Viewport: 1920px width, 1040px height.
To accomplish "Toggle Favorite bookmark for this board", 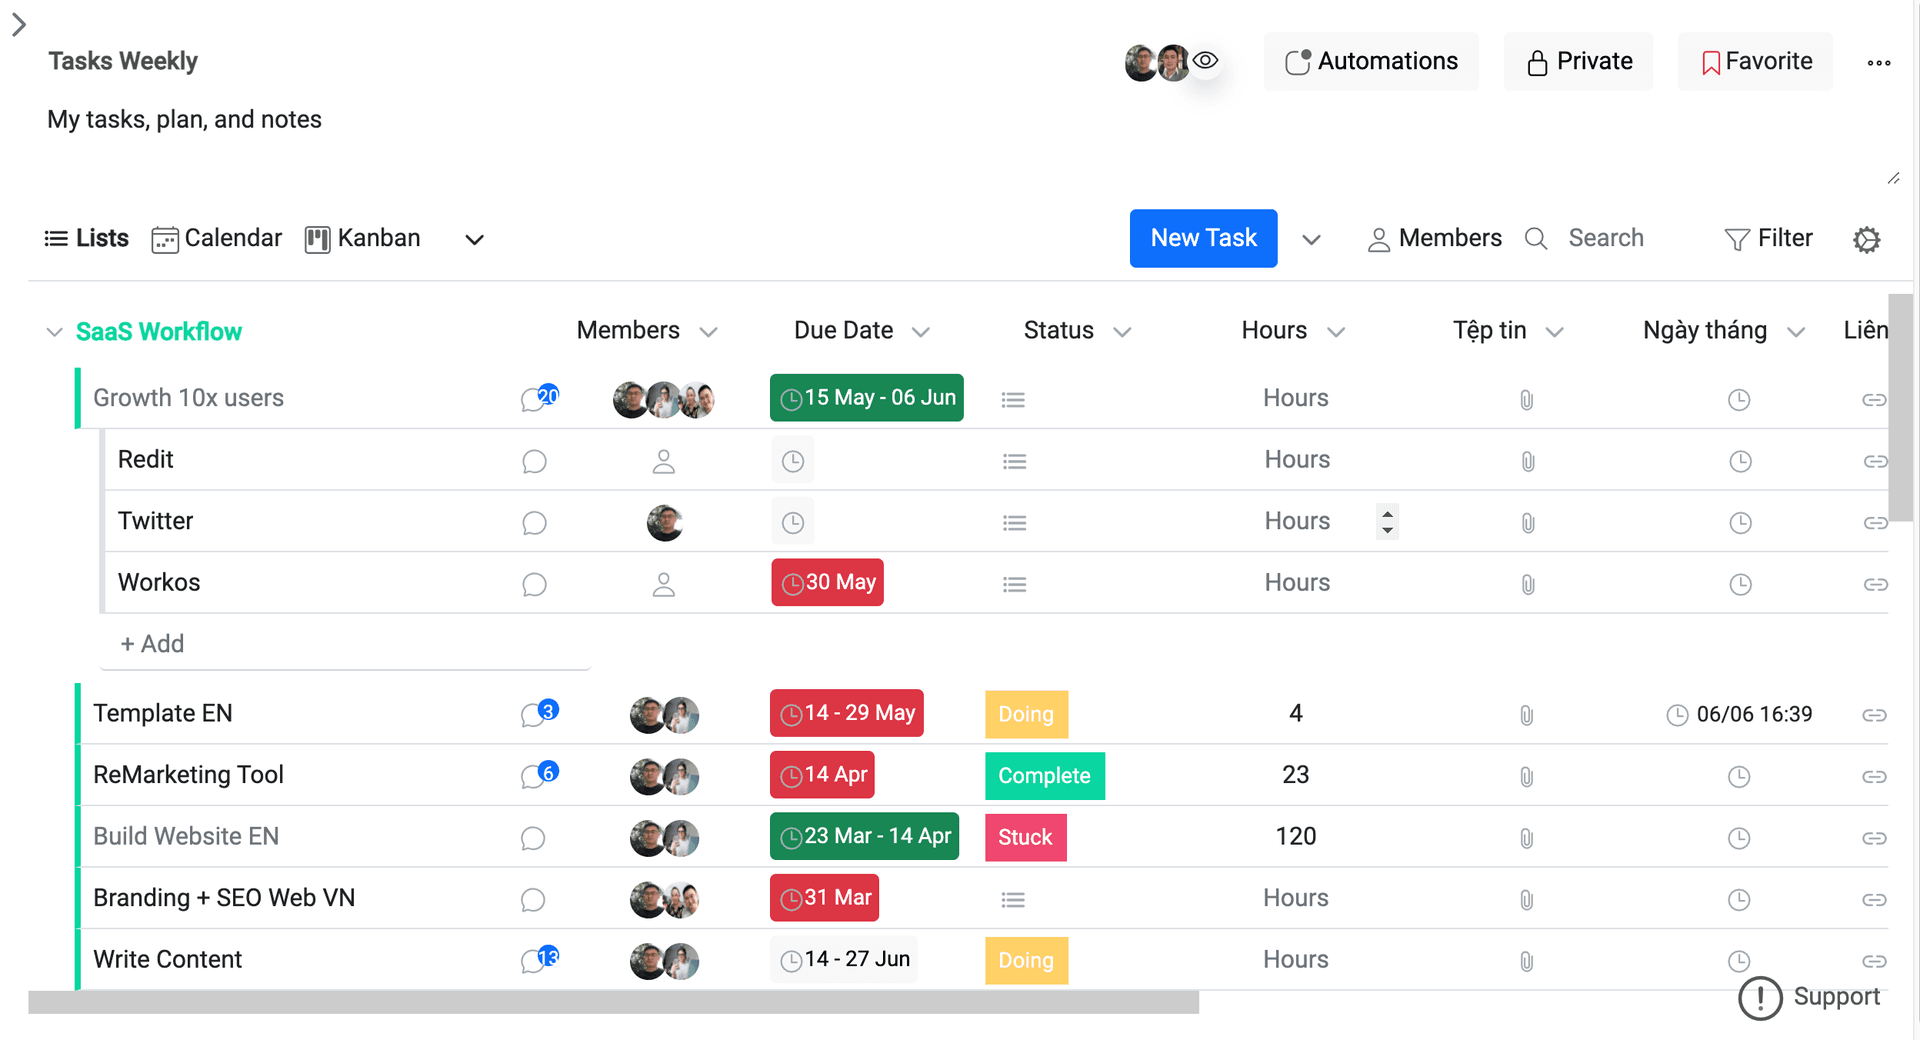I will click(x=1756, y=62).
